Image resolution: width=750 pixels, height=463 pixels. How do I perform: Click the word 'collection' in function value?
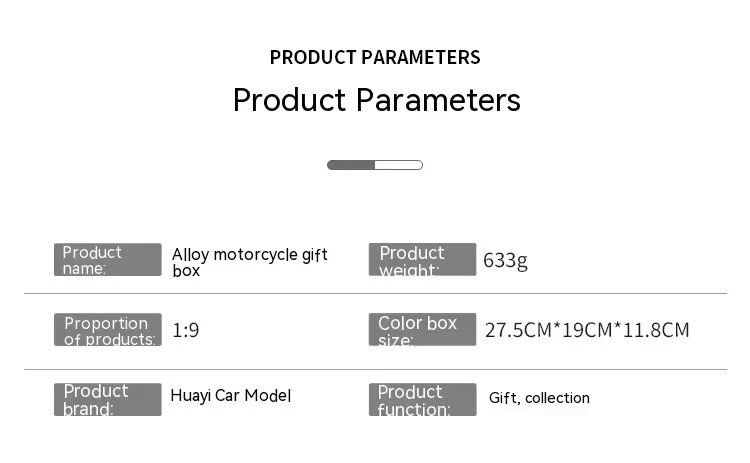557,398
